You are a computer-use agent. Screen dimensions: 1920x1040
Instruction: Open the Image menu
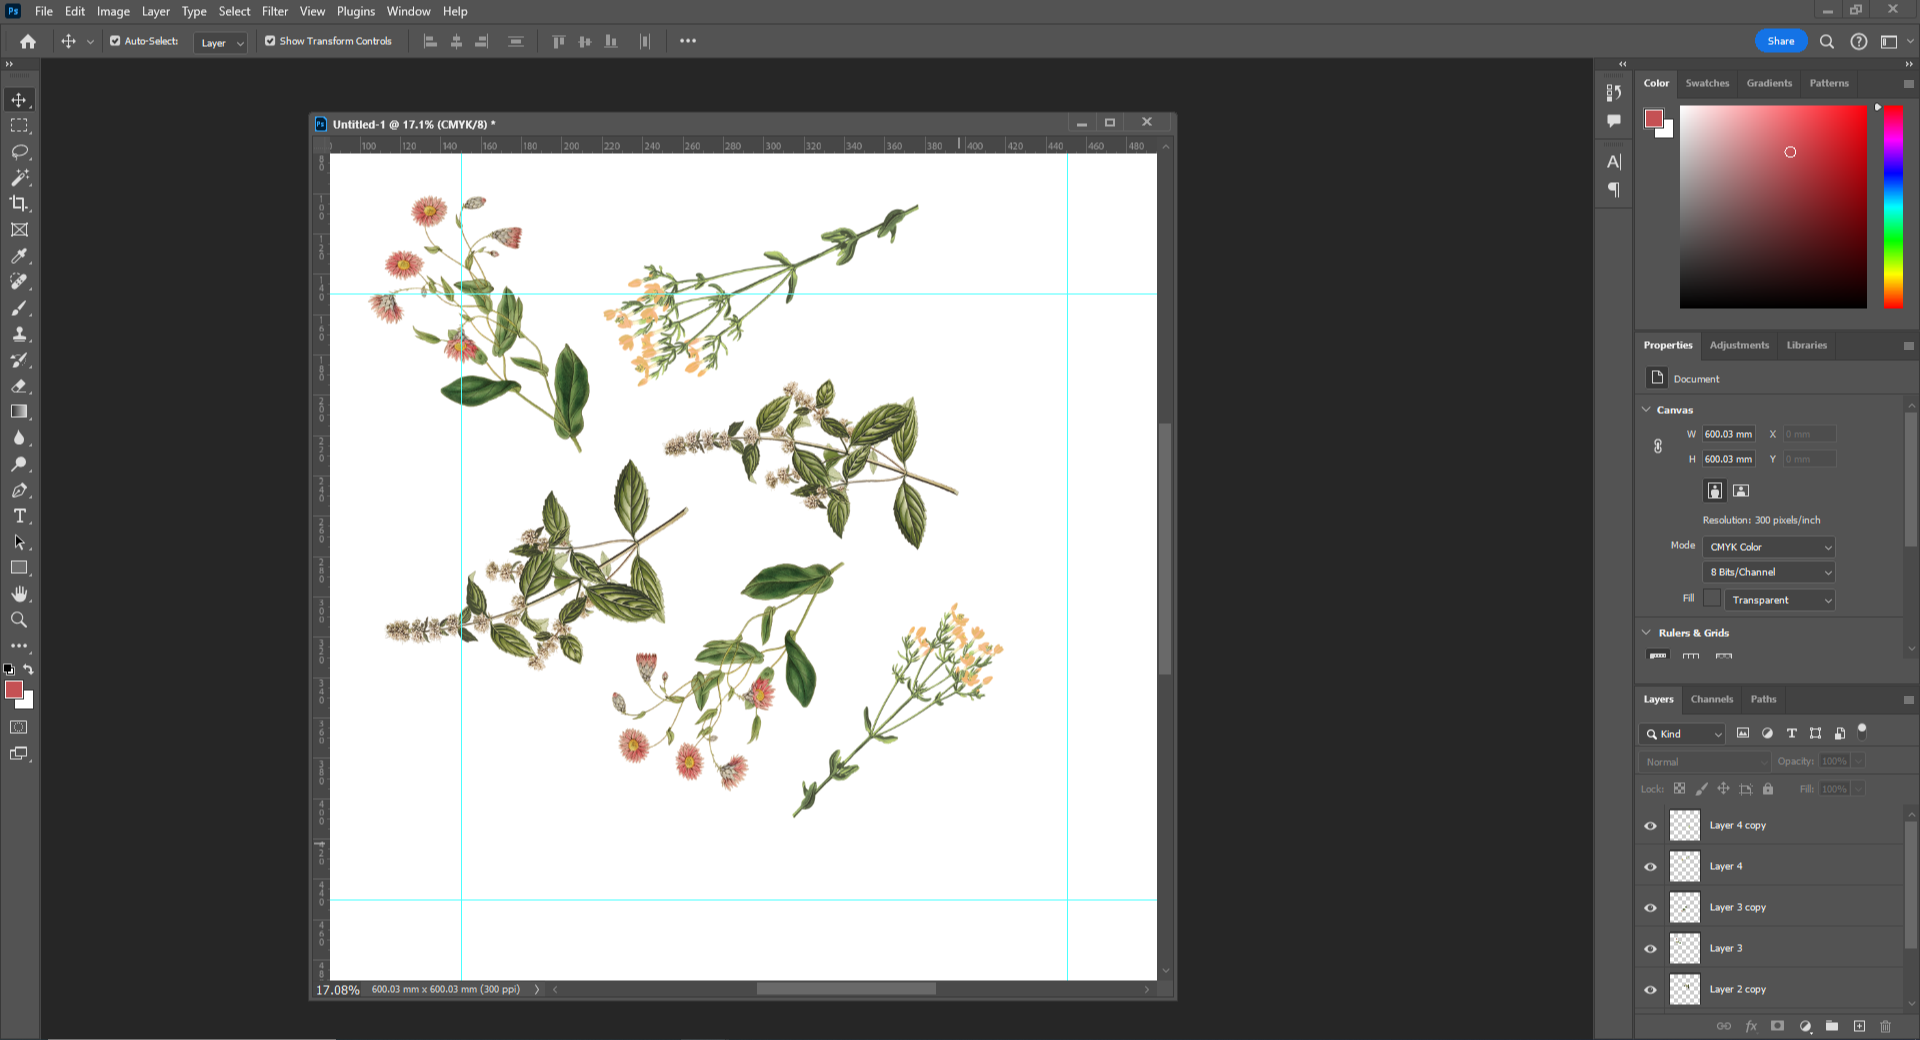[x=113, y=11]
